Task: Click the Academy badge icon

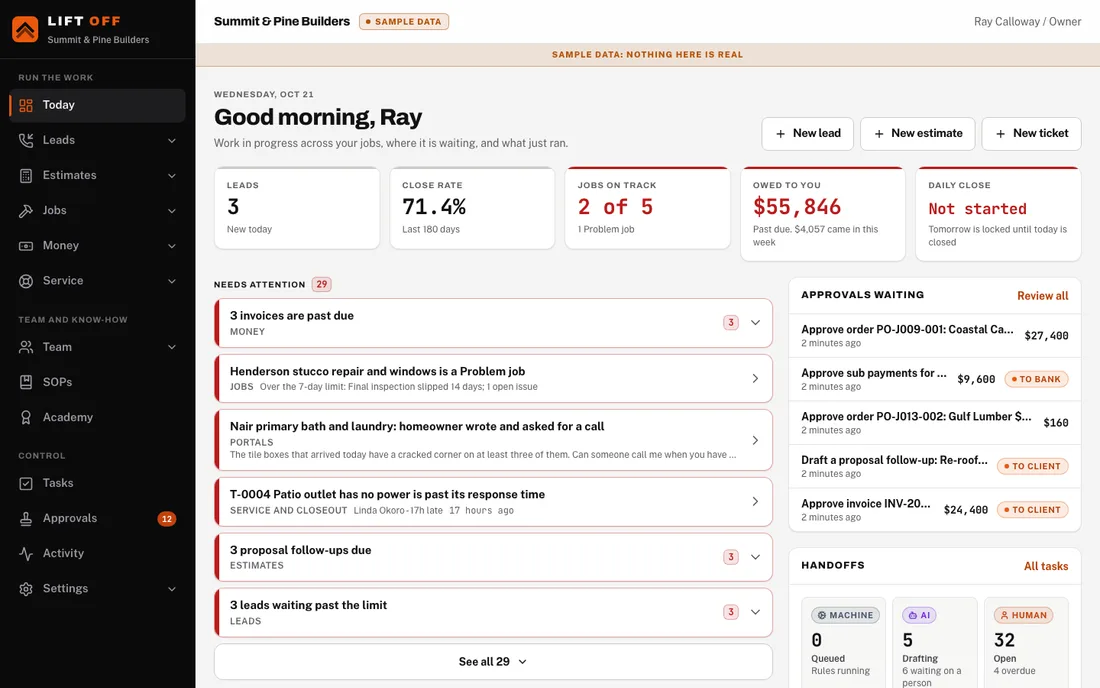Action: (26, 417)
